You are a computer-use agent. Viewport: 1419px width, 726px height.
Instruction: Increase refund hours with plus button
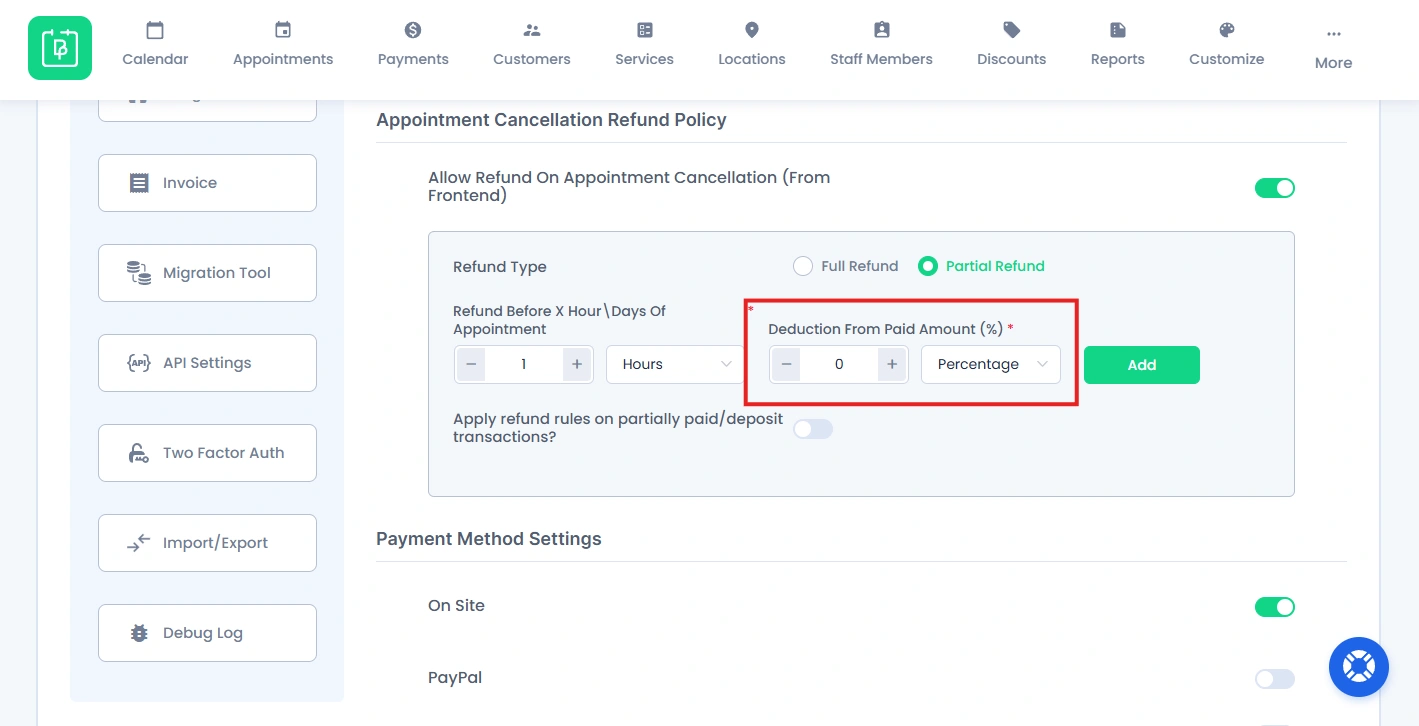coord(577,364)
